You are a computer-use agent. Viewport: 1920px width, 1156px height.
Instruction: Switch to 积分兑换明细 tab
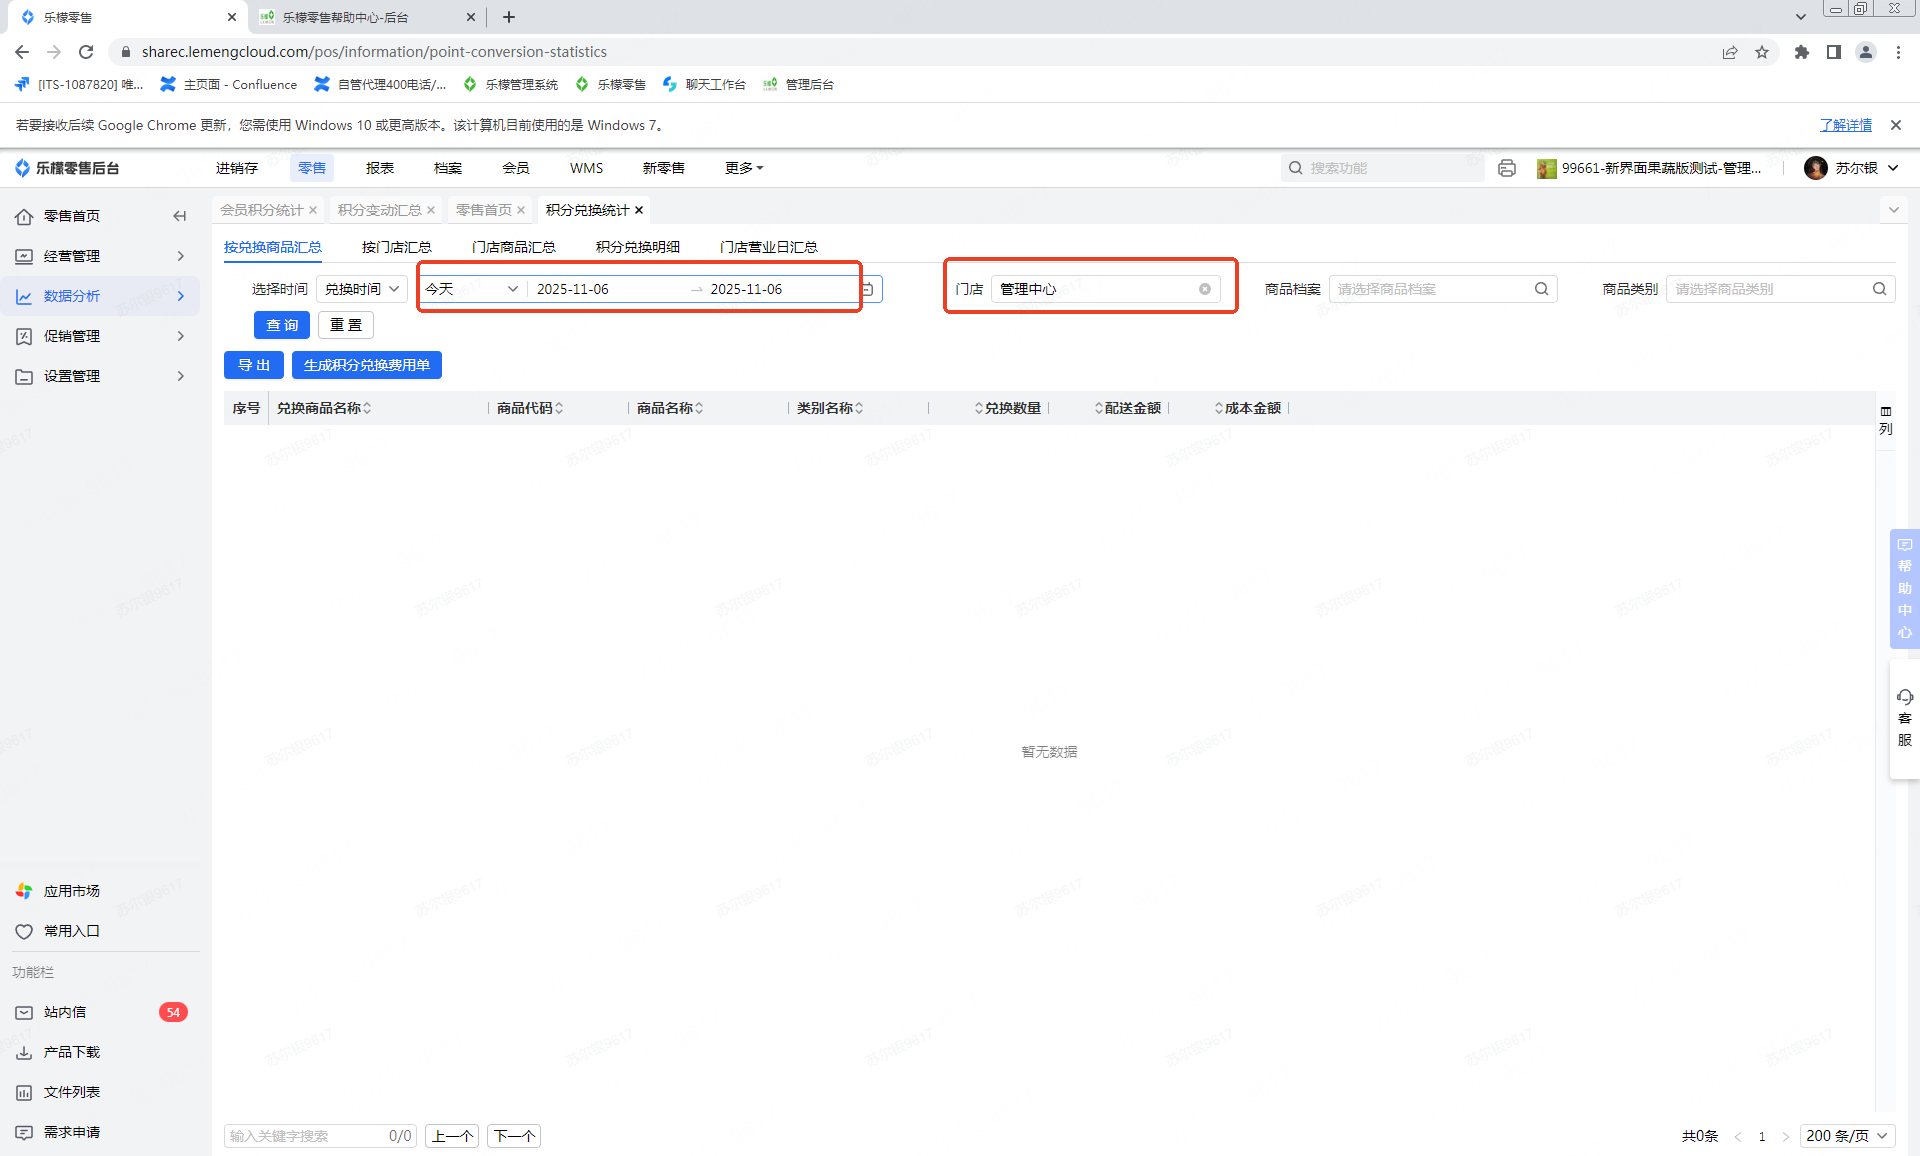[x=637, y=247]
